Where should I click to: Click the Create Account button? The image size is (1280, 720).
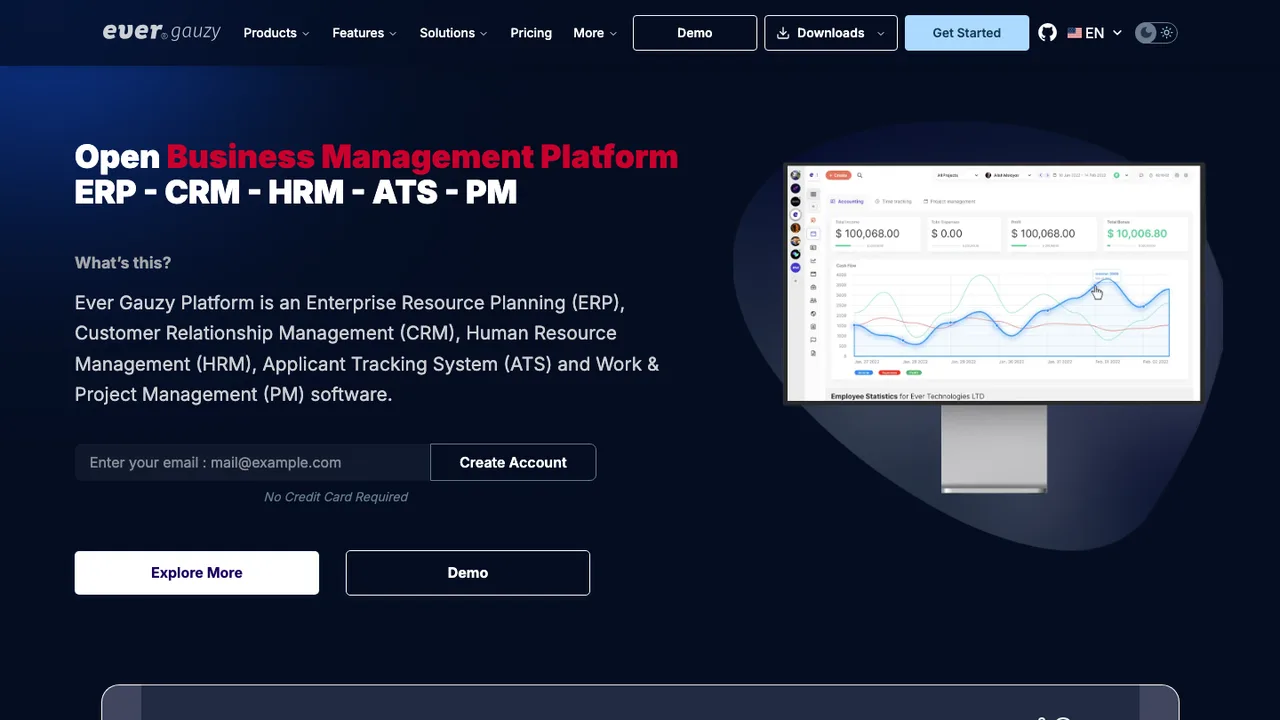point(513,462)
